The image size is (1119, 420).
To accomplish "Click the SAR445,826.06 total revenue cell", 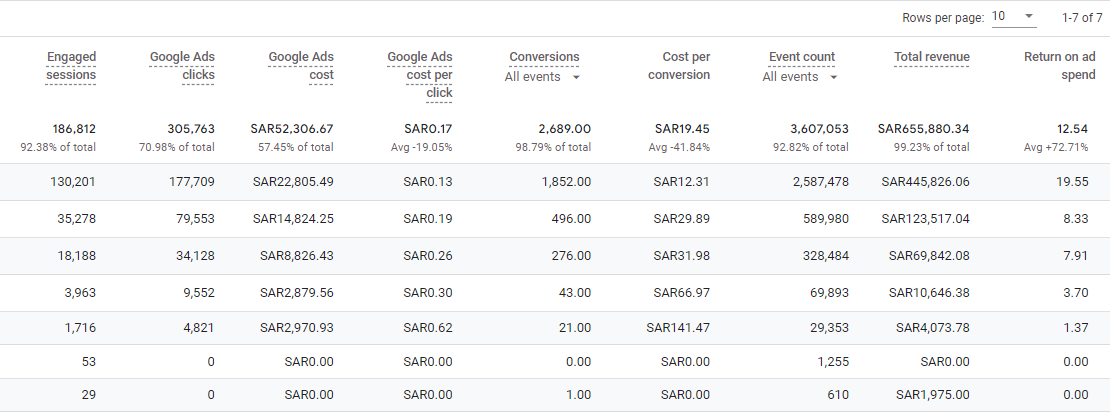I will [925, 182].
